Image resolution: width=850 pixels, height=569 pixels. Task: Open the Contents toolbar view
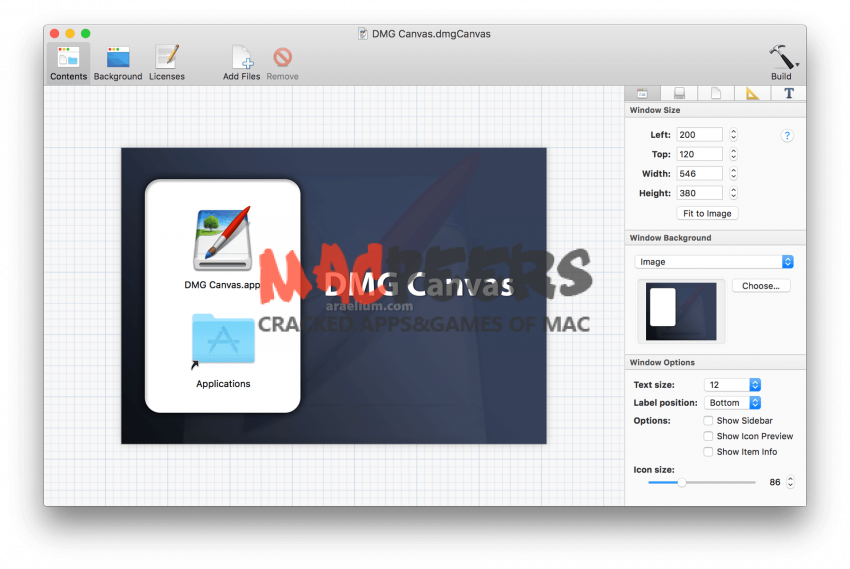pos(68,63)
